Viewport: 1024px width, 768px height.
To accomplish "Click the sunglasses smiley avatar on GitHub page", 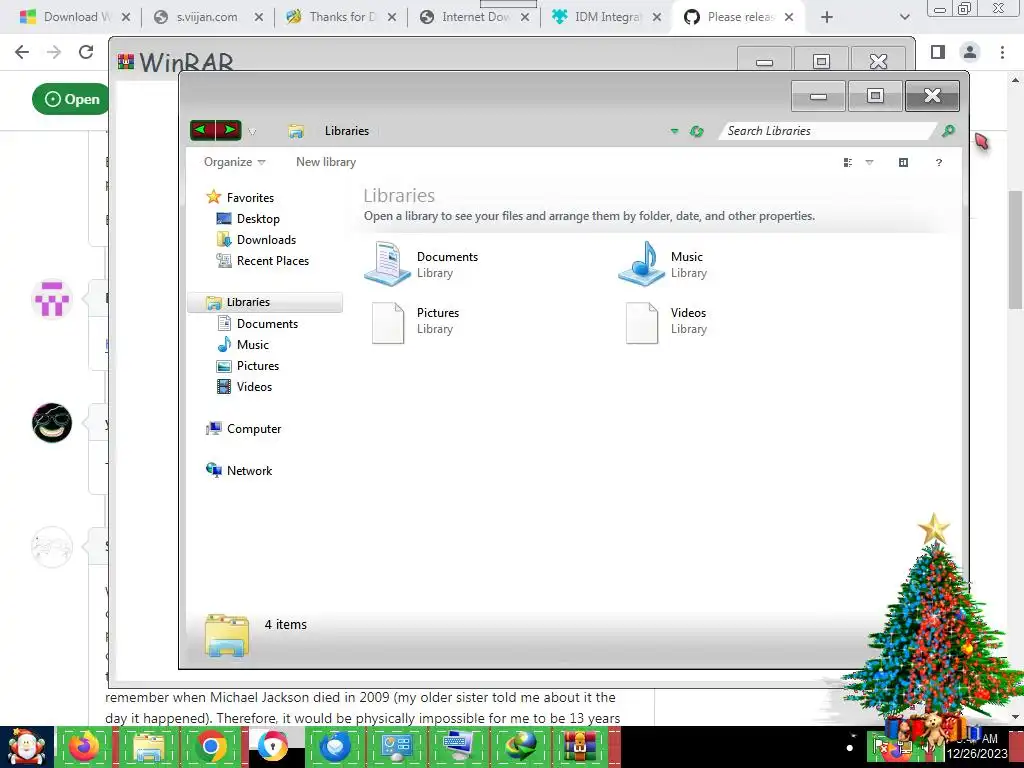I will coord(52,423).
